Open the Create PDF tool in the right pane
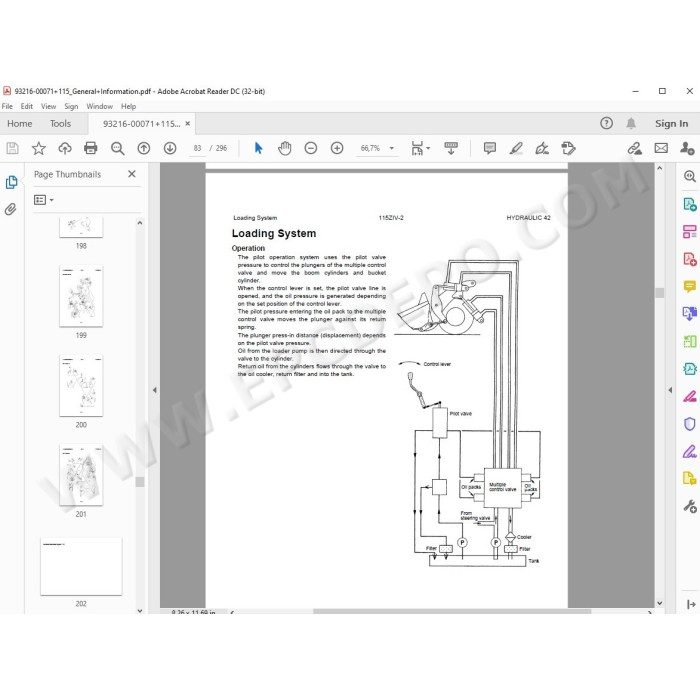Viewport: 700px width, 700px height. click(x=690, y=259)
